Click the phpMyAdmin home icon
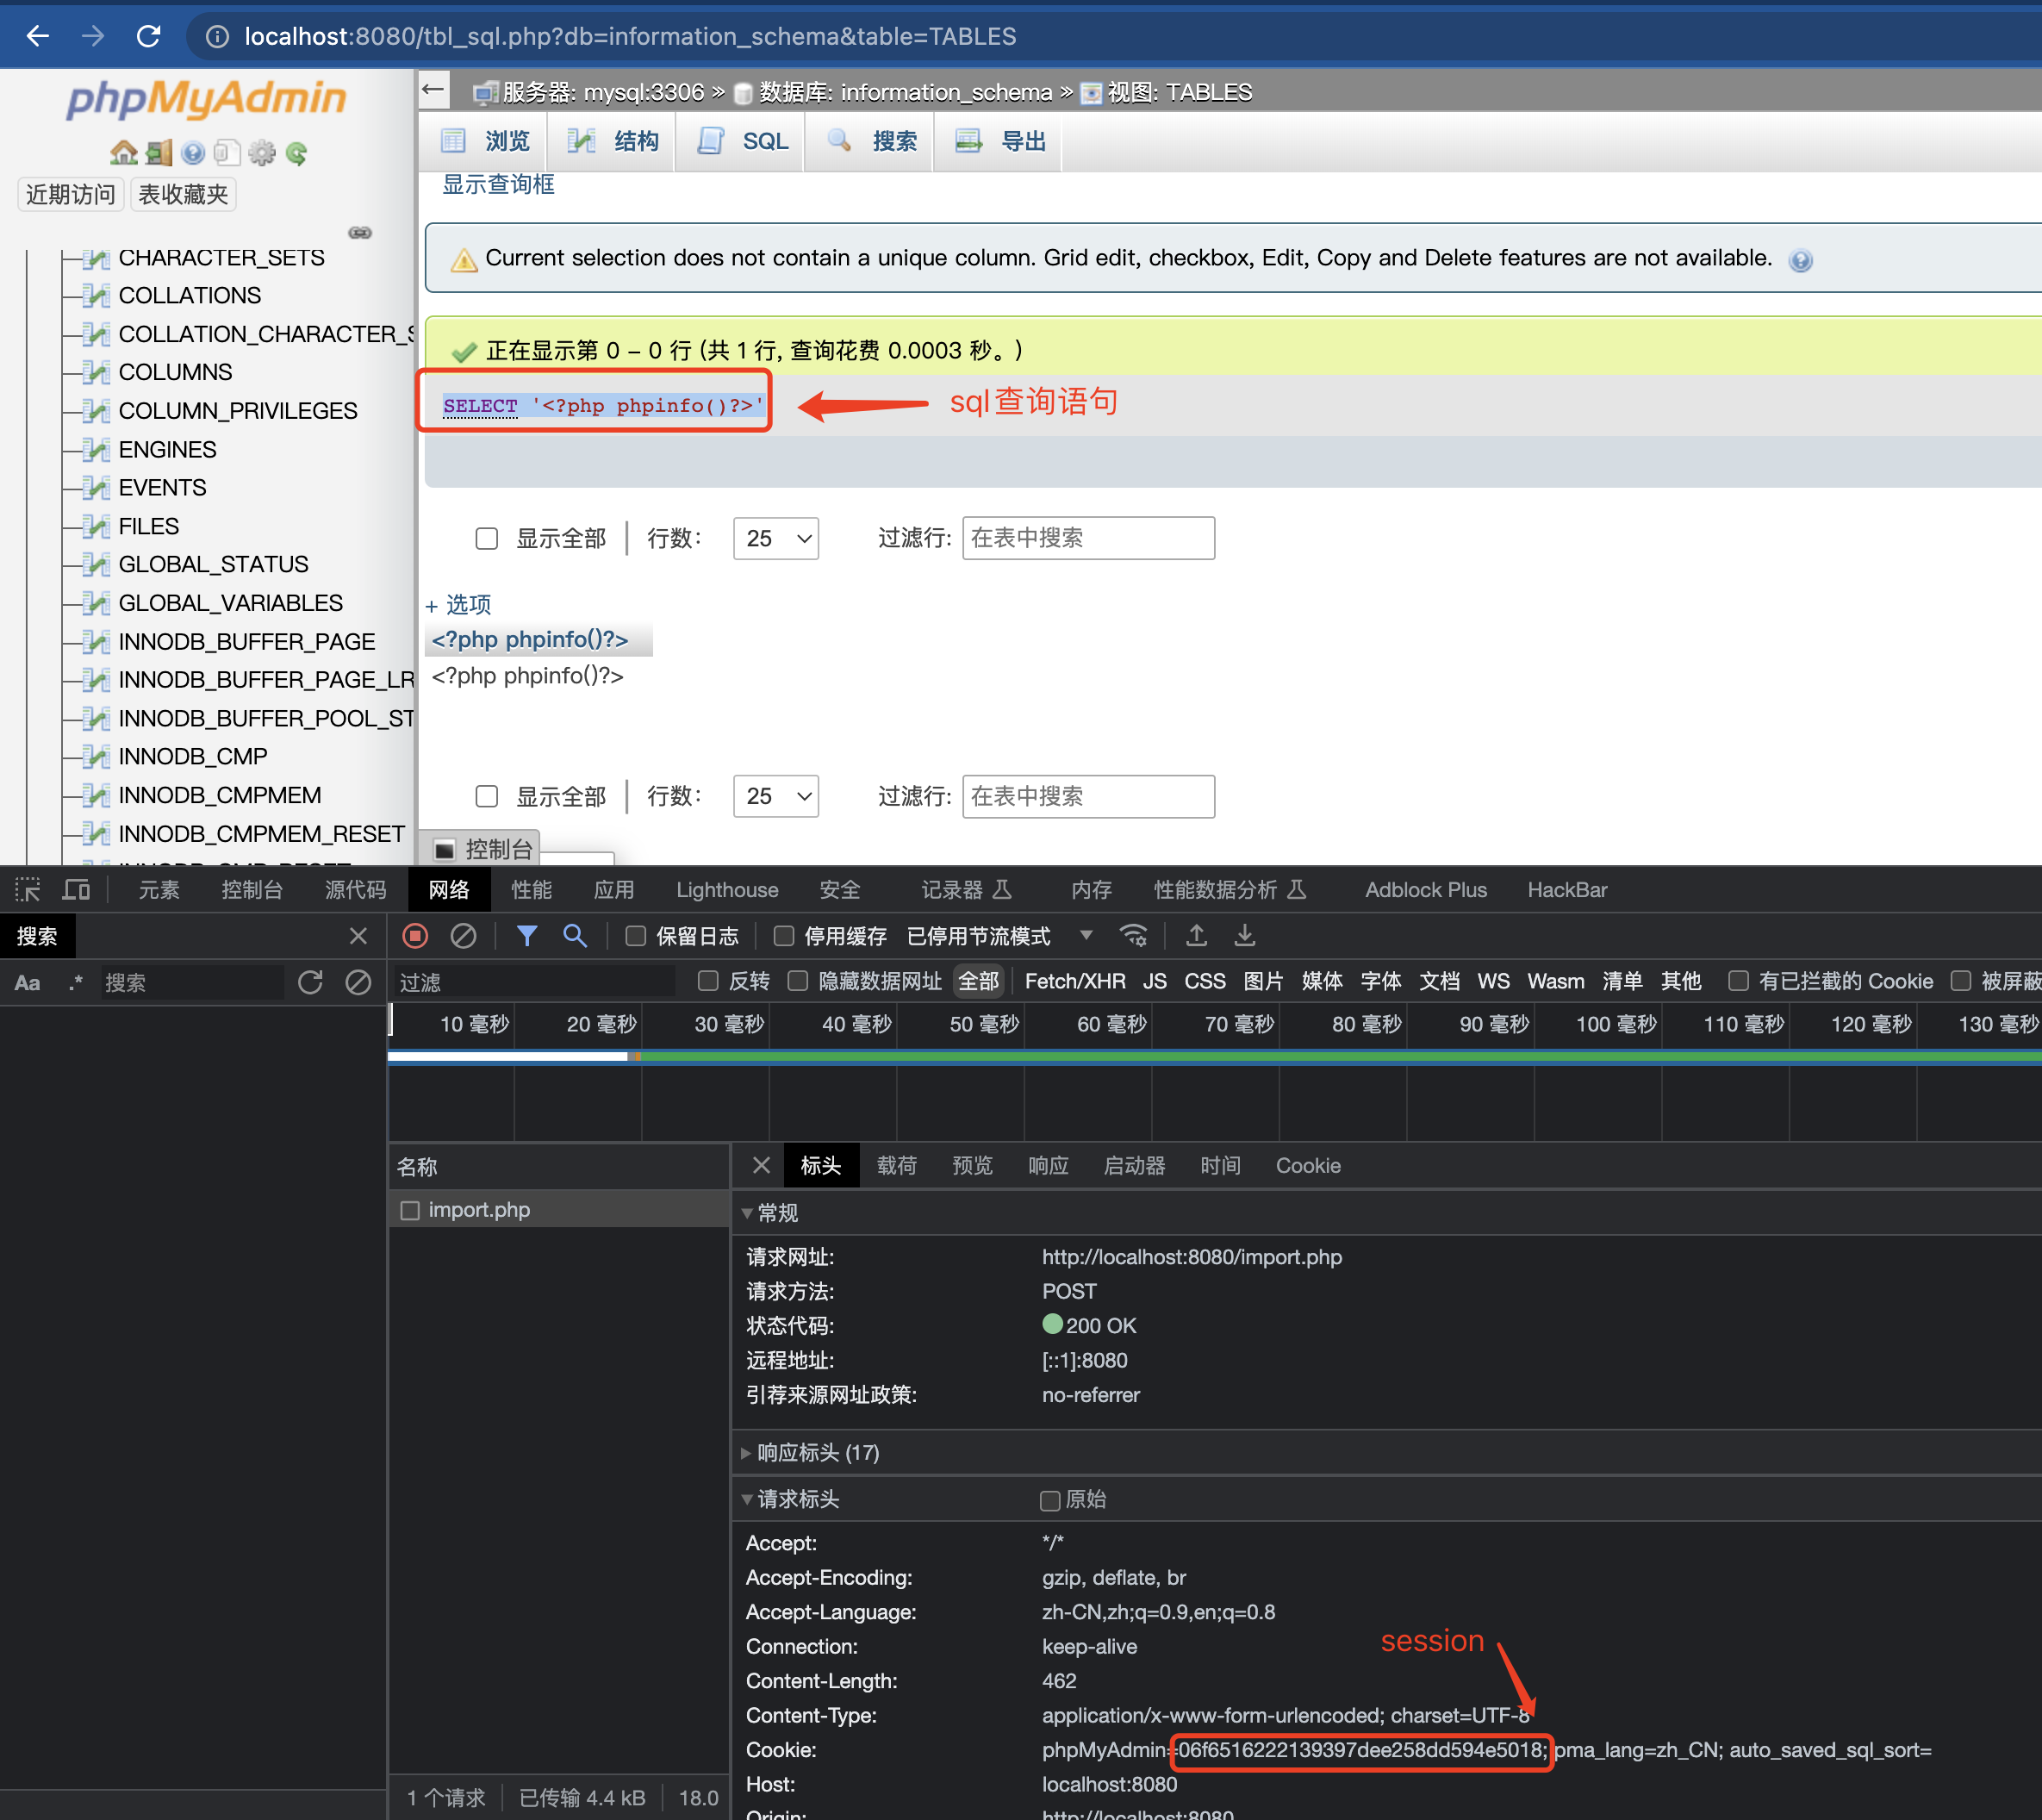Screen dimensions: 2042x1820 (x=123, y=153)
